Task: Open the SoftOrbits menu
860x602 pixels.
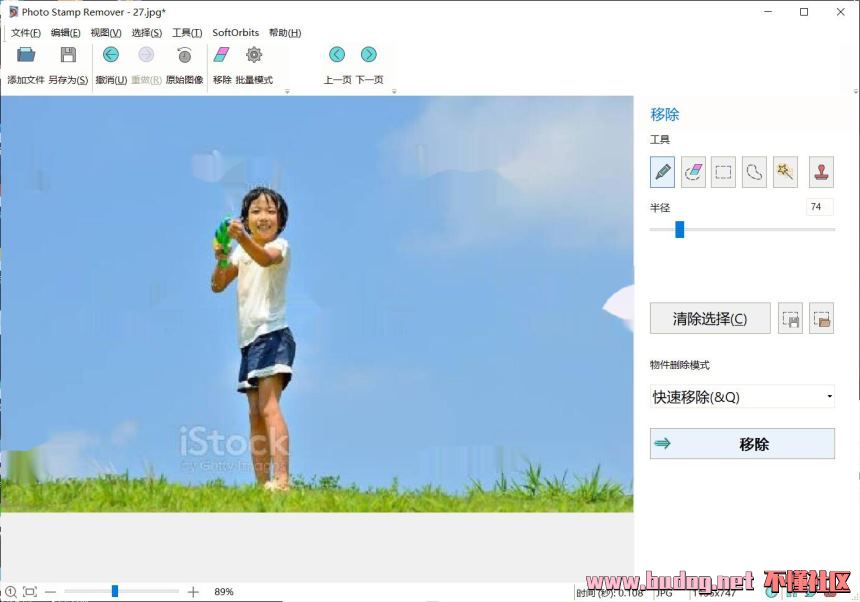Action: pos(235,33)
